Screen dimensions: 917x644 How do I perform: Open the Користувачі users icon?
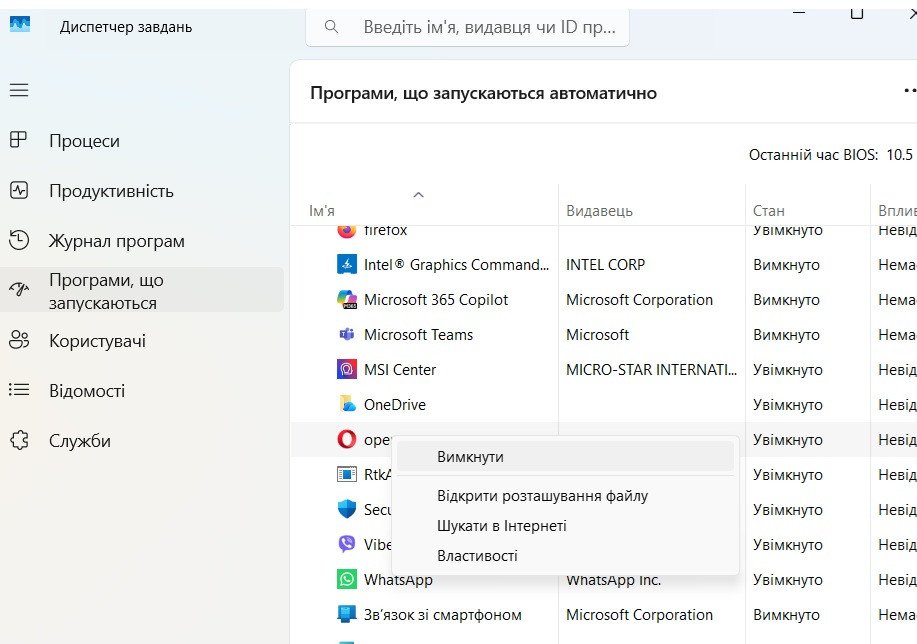tap(19, 340)
